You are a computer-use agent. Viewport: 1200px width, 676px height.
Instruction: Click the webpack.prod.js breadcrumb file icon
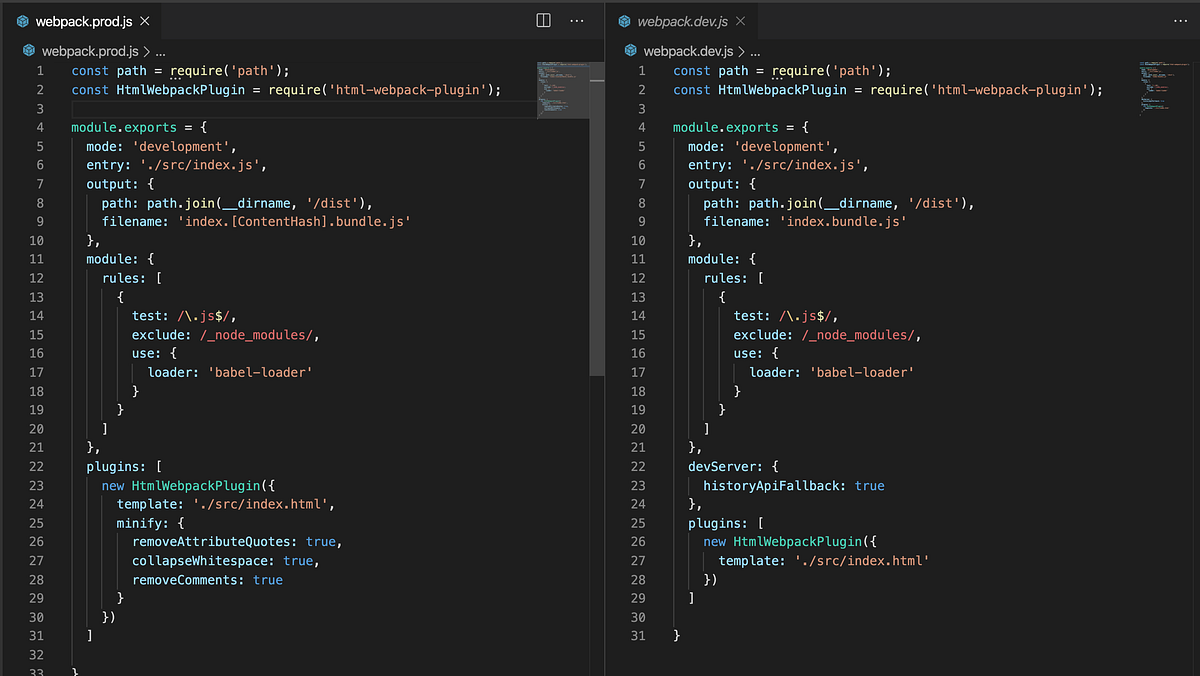click(27, 50)
